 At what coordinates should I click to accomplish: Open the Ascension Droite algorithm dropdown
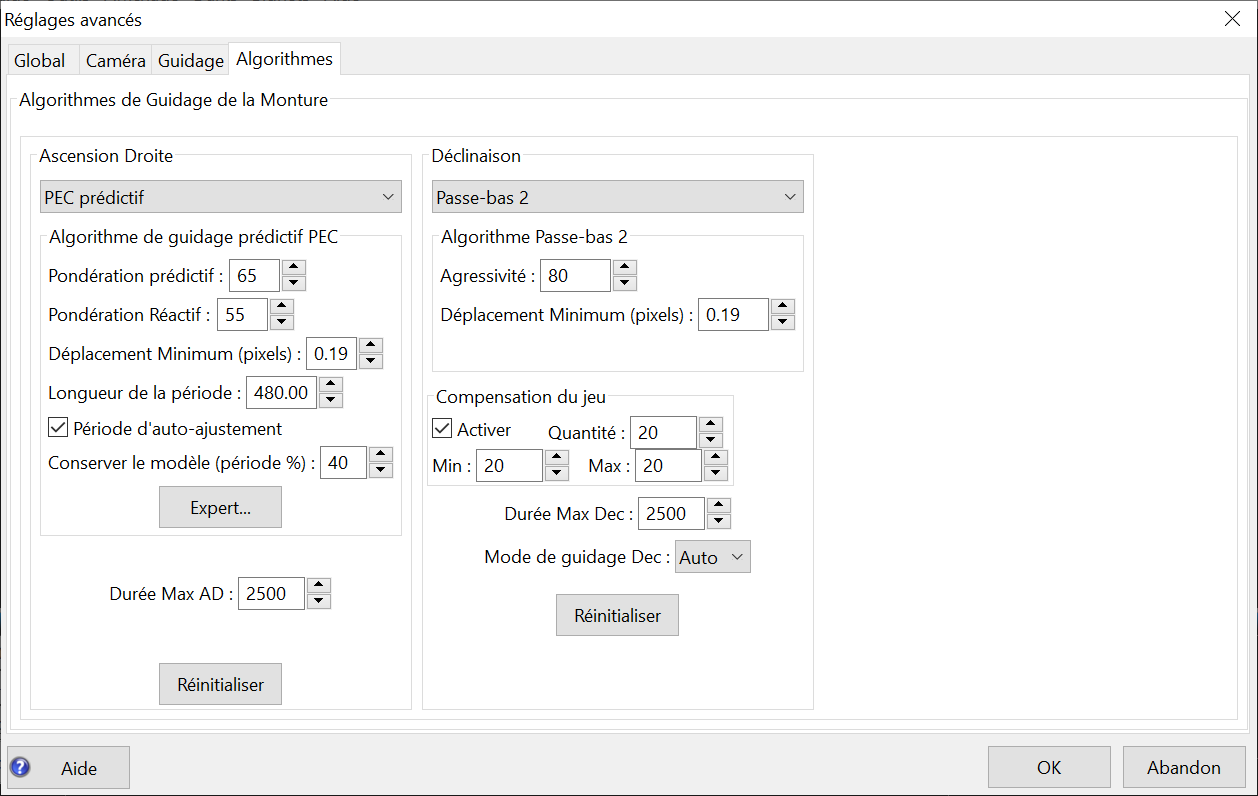click(221, 197)
